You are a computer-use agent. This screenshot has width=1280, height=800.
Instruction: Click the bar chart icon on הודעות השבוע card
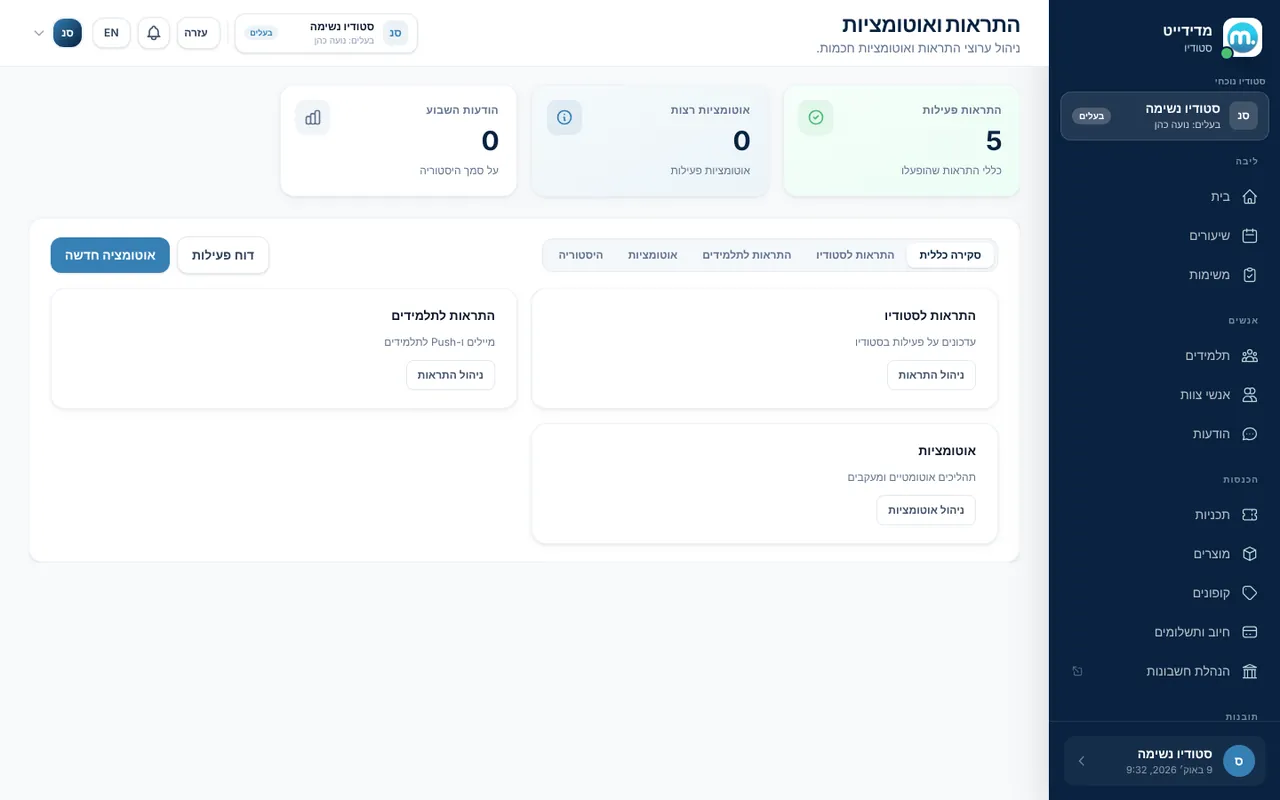313,117
